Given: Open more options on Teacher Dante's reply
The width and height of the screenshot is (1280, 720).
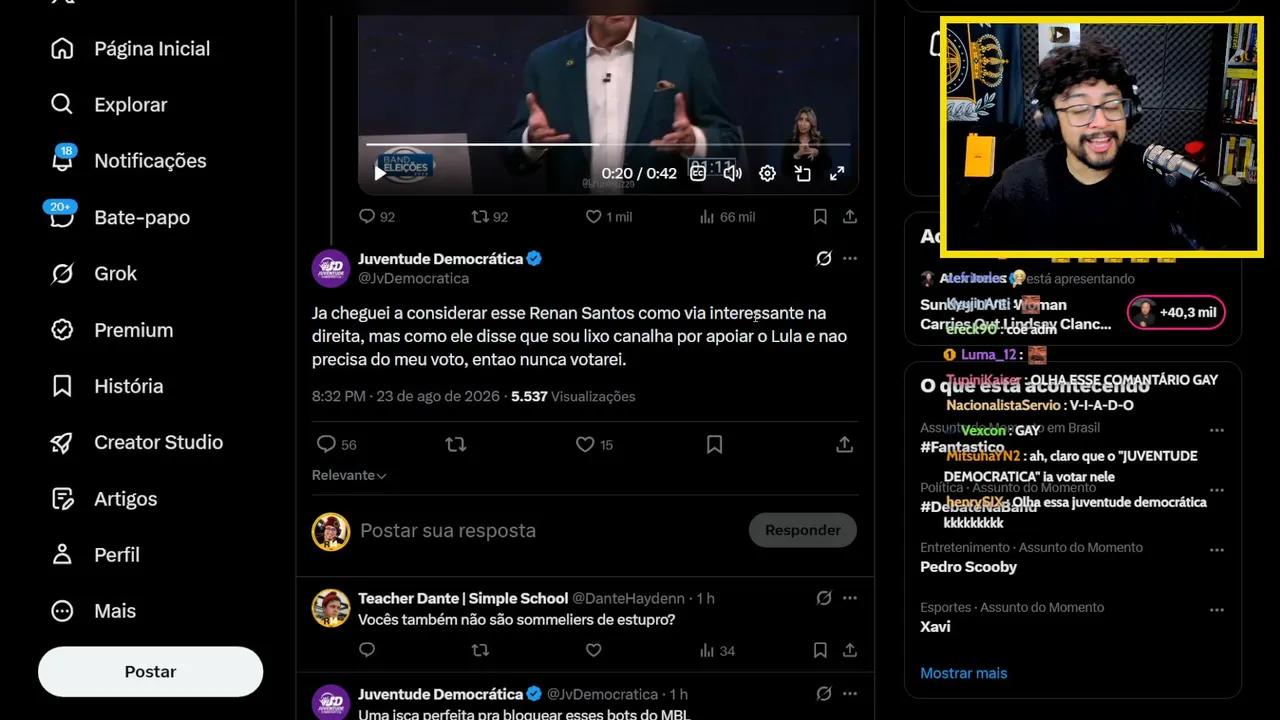Looking at the screenshot, I should 850,598.
